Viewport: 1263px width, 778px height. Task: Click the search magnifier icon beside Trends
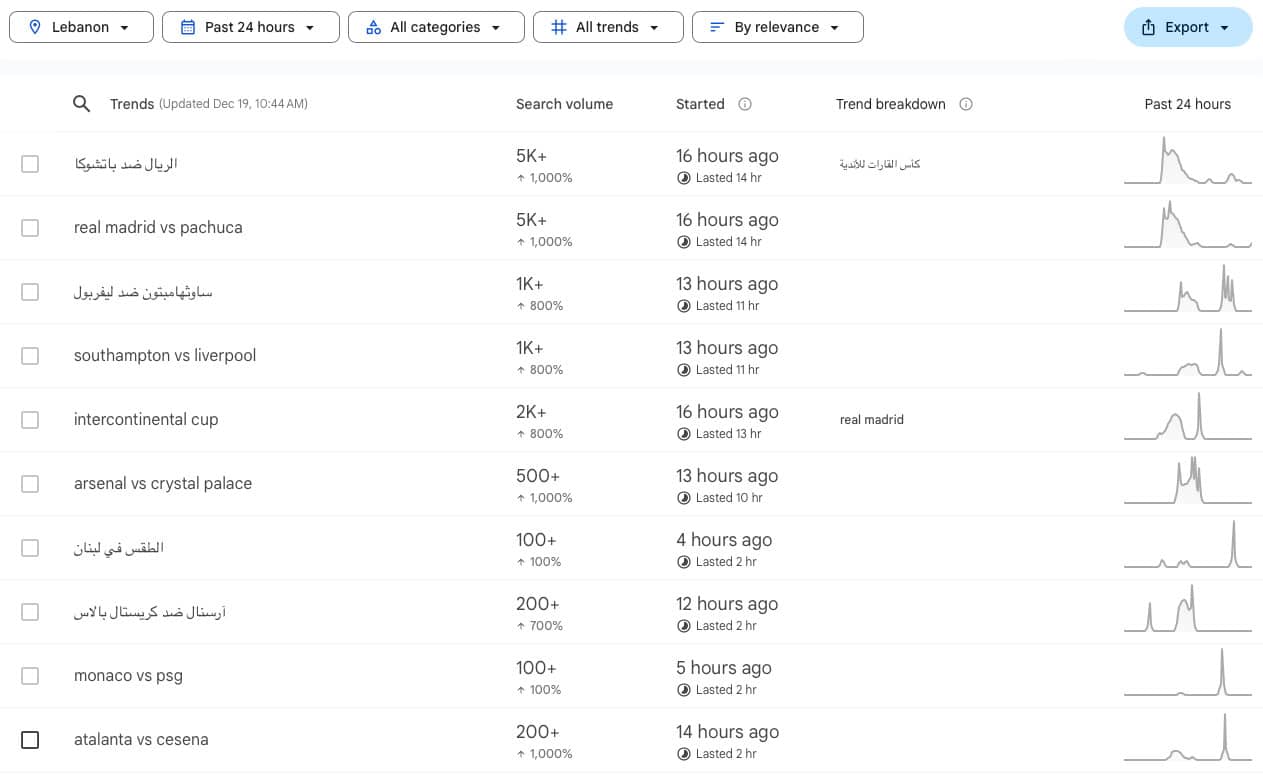[x=82, y=104]
